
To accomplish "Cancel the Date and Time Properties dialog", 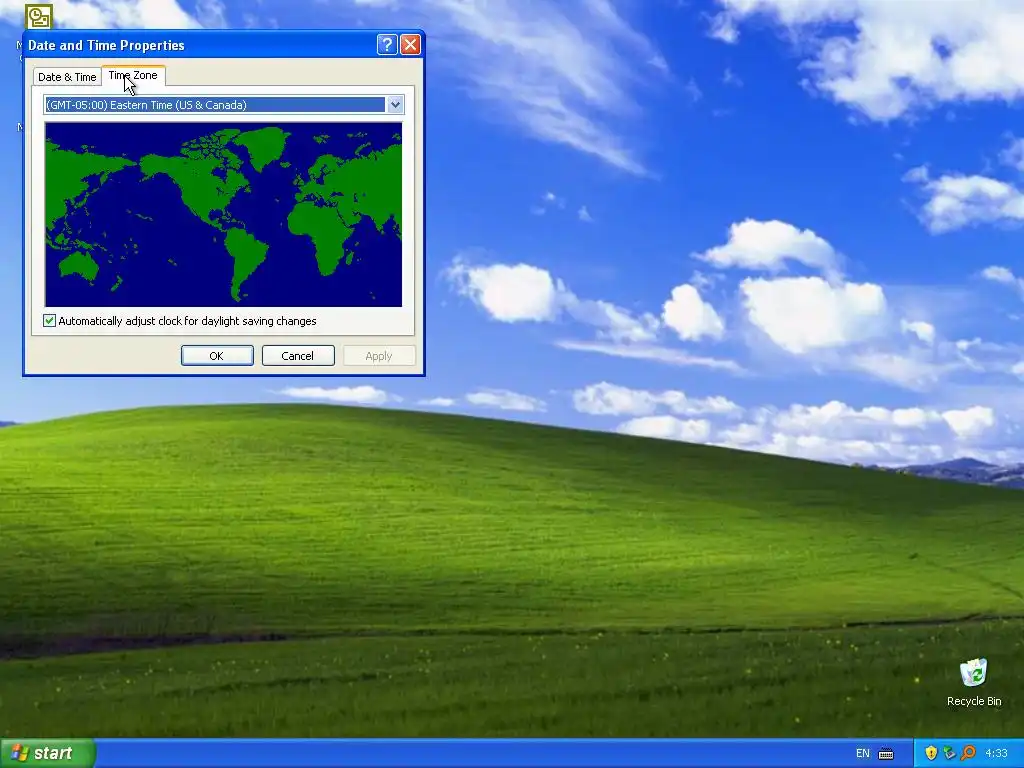I will pos(298,356).
